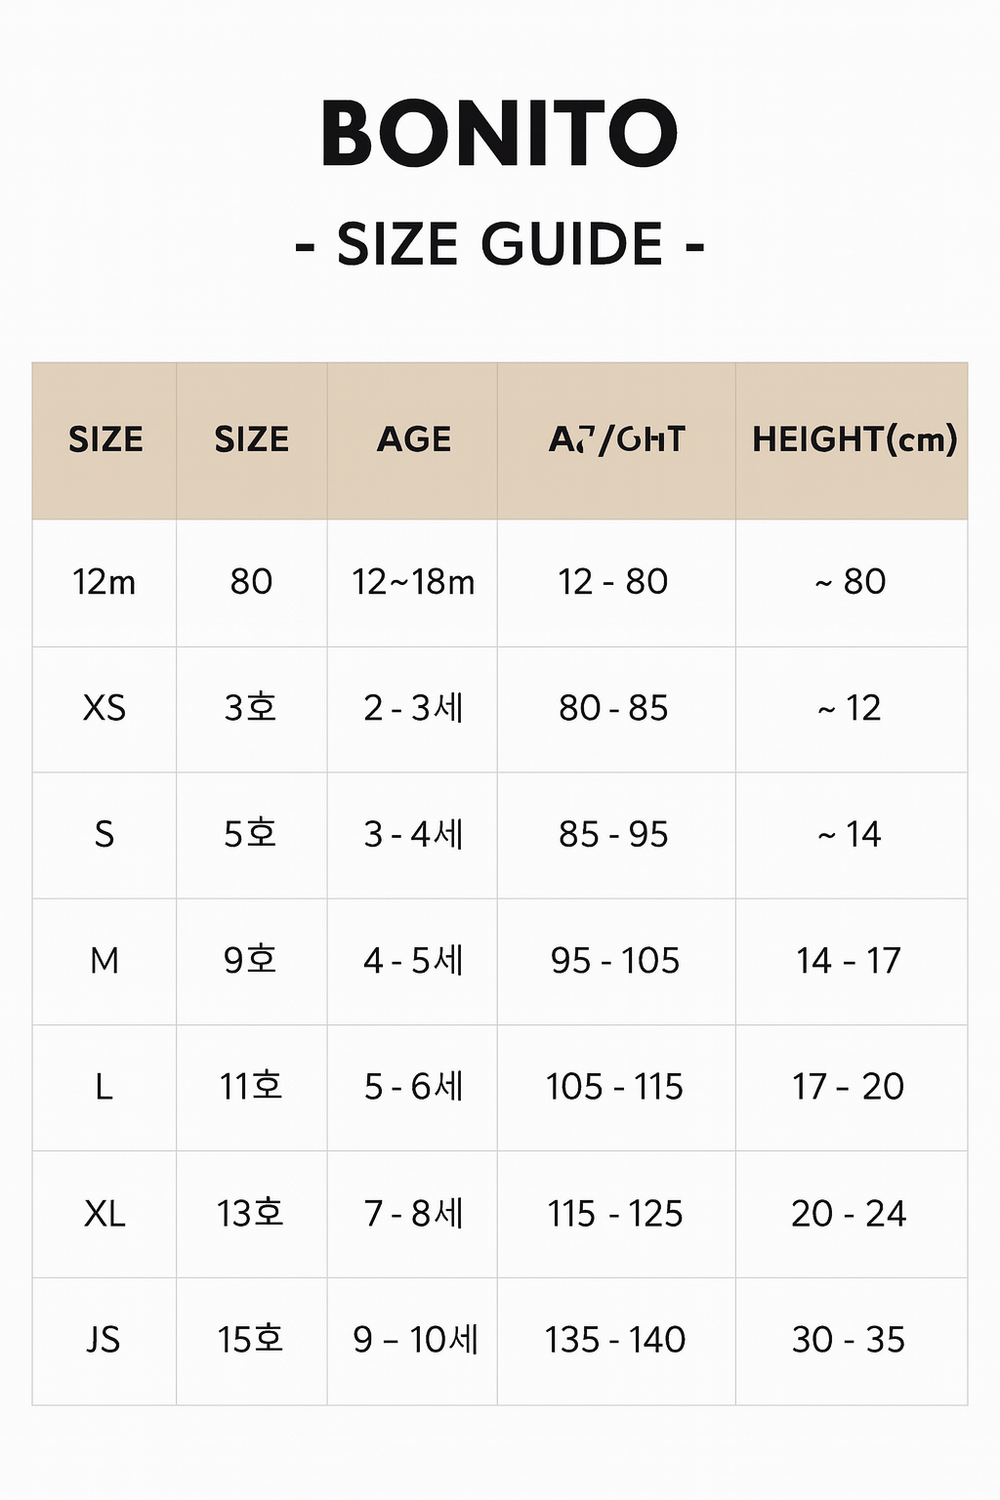Viewport: 1000px width, 1500px height.
Task: Select the 85 - 95 cell
Action: 614,834
